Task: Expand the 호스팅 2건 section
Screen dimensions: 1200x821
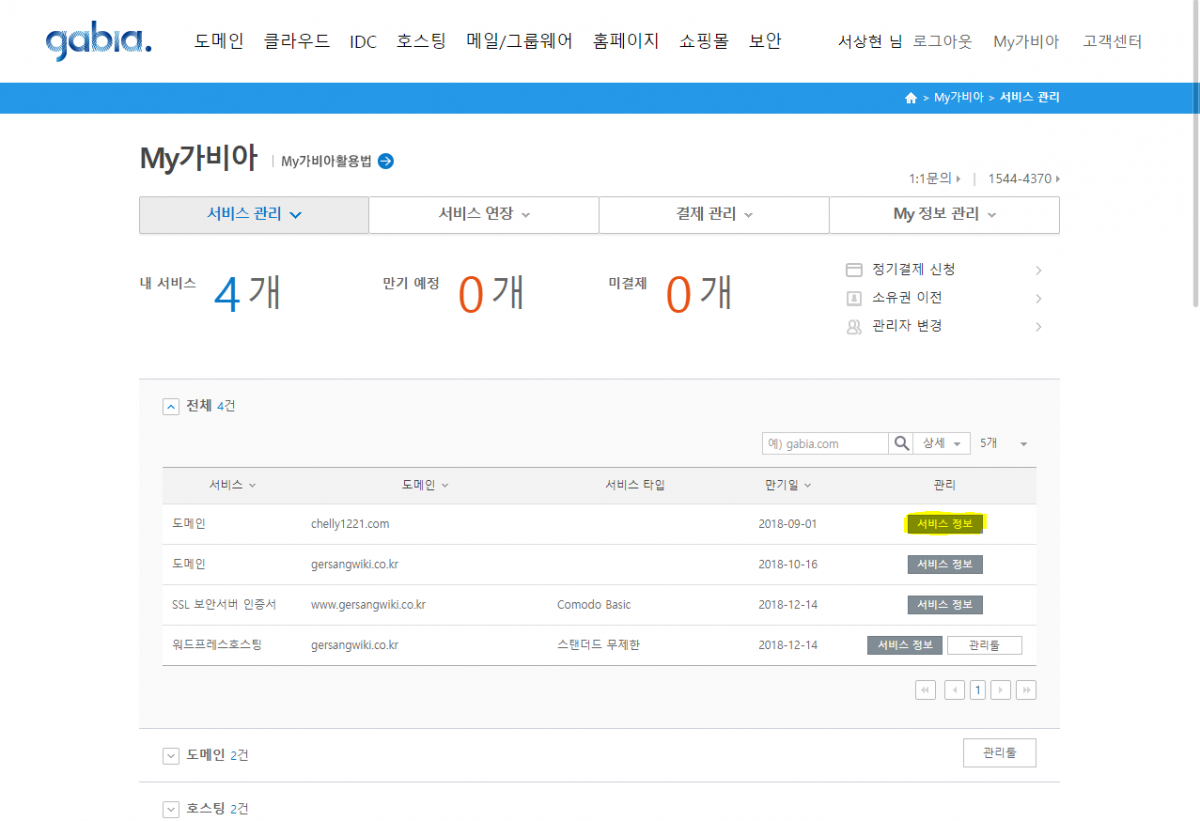Action: [x=170, y=809]
